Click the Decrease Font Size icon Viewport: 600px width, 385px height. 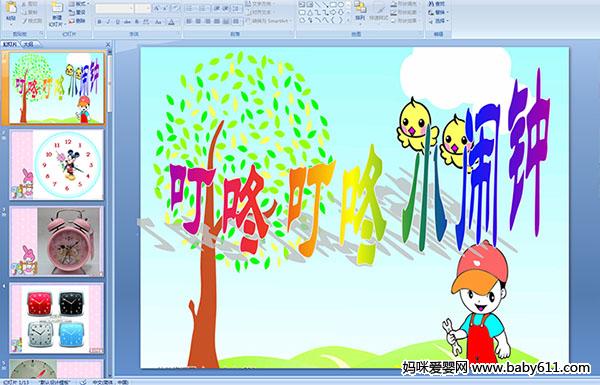pyautogui.click(x=165, y=8)
